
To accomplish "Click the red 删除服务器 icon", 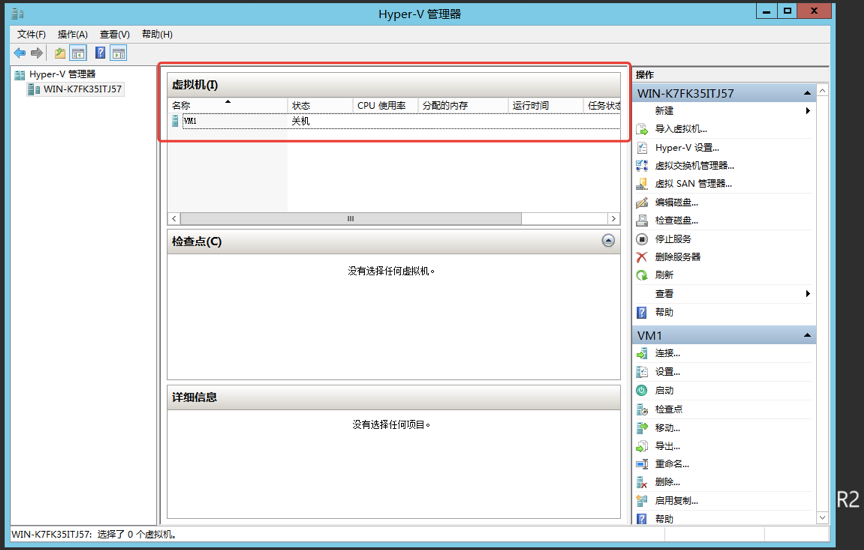I will point(642,257).
